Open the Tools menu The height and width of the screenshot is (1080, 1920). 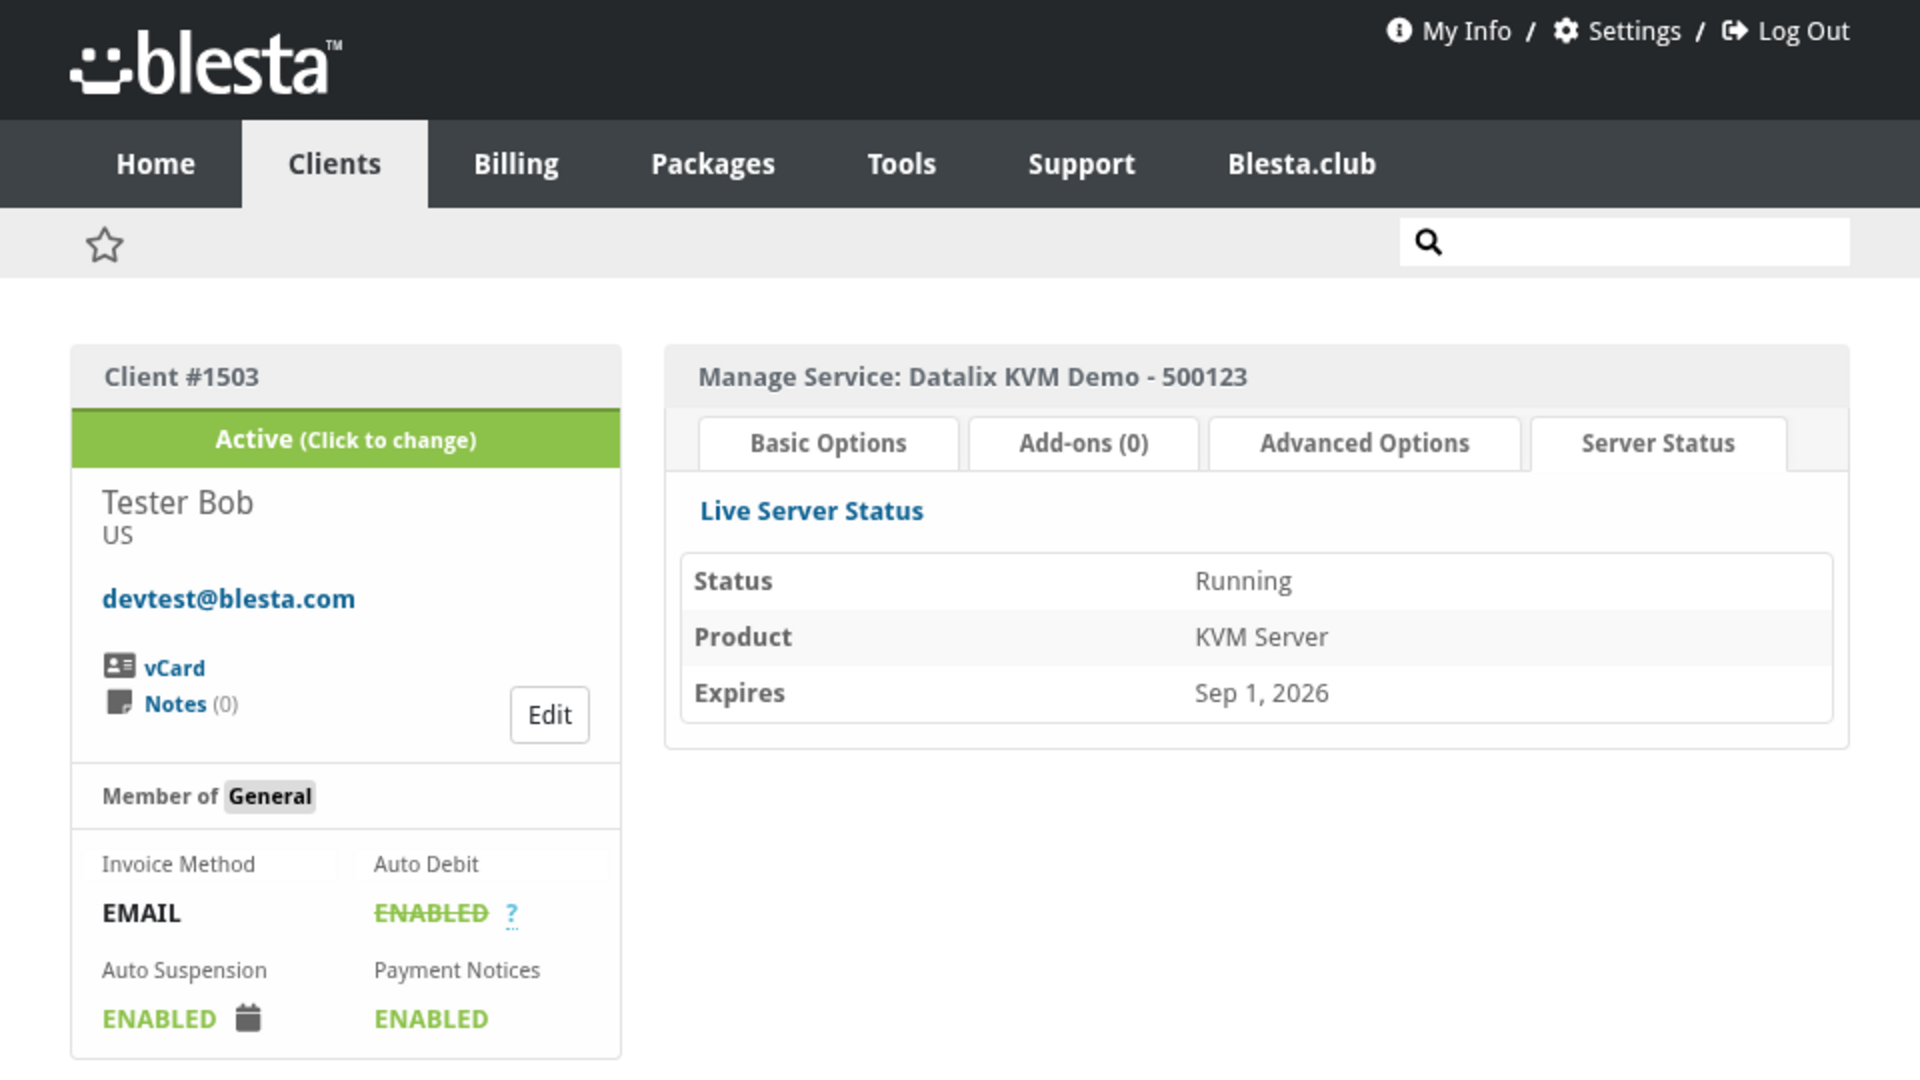click(x=901, y=164)
